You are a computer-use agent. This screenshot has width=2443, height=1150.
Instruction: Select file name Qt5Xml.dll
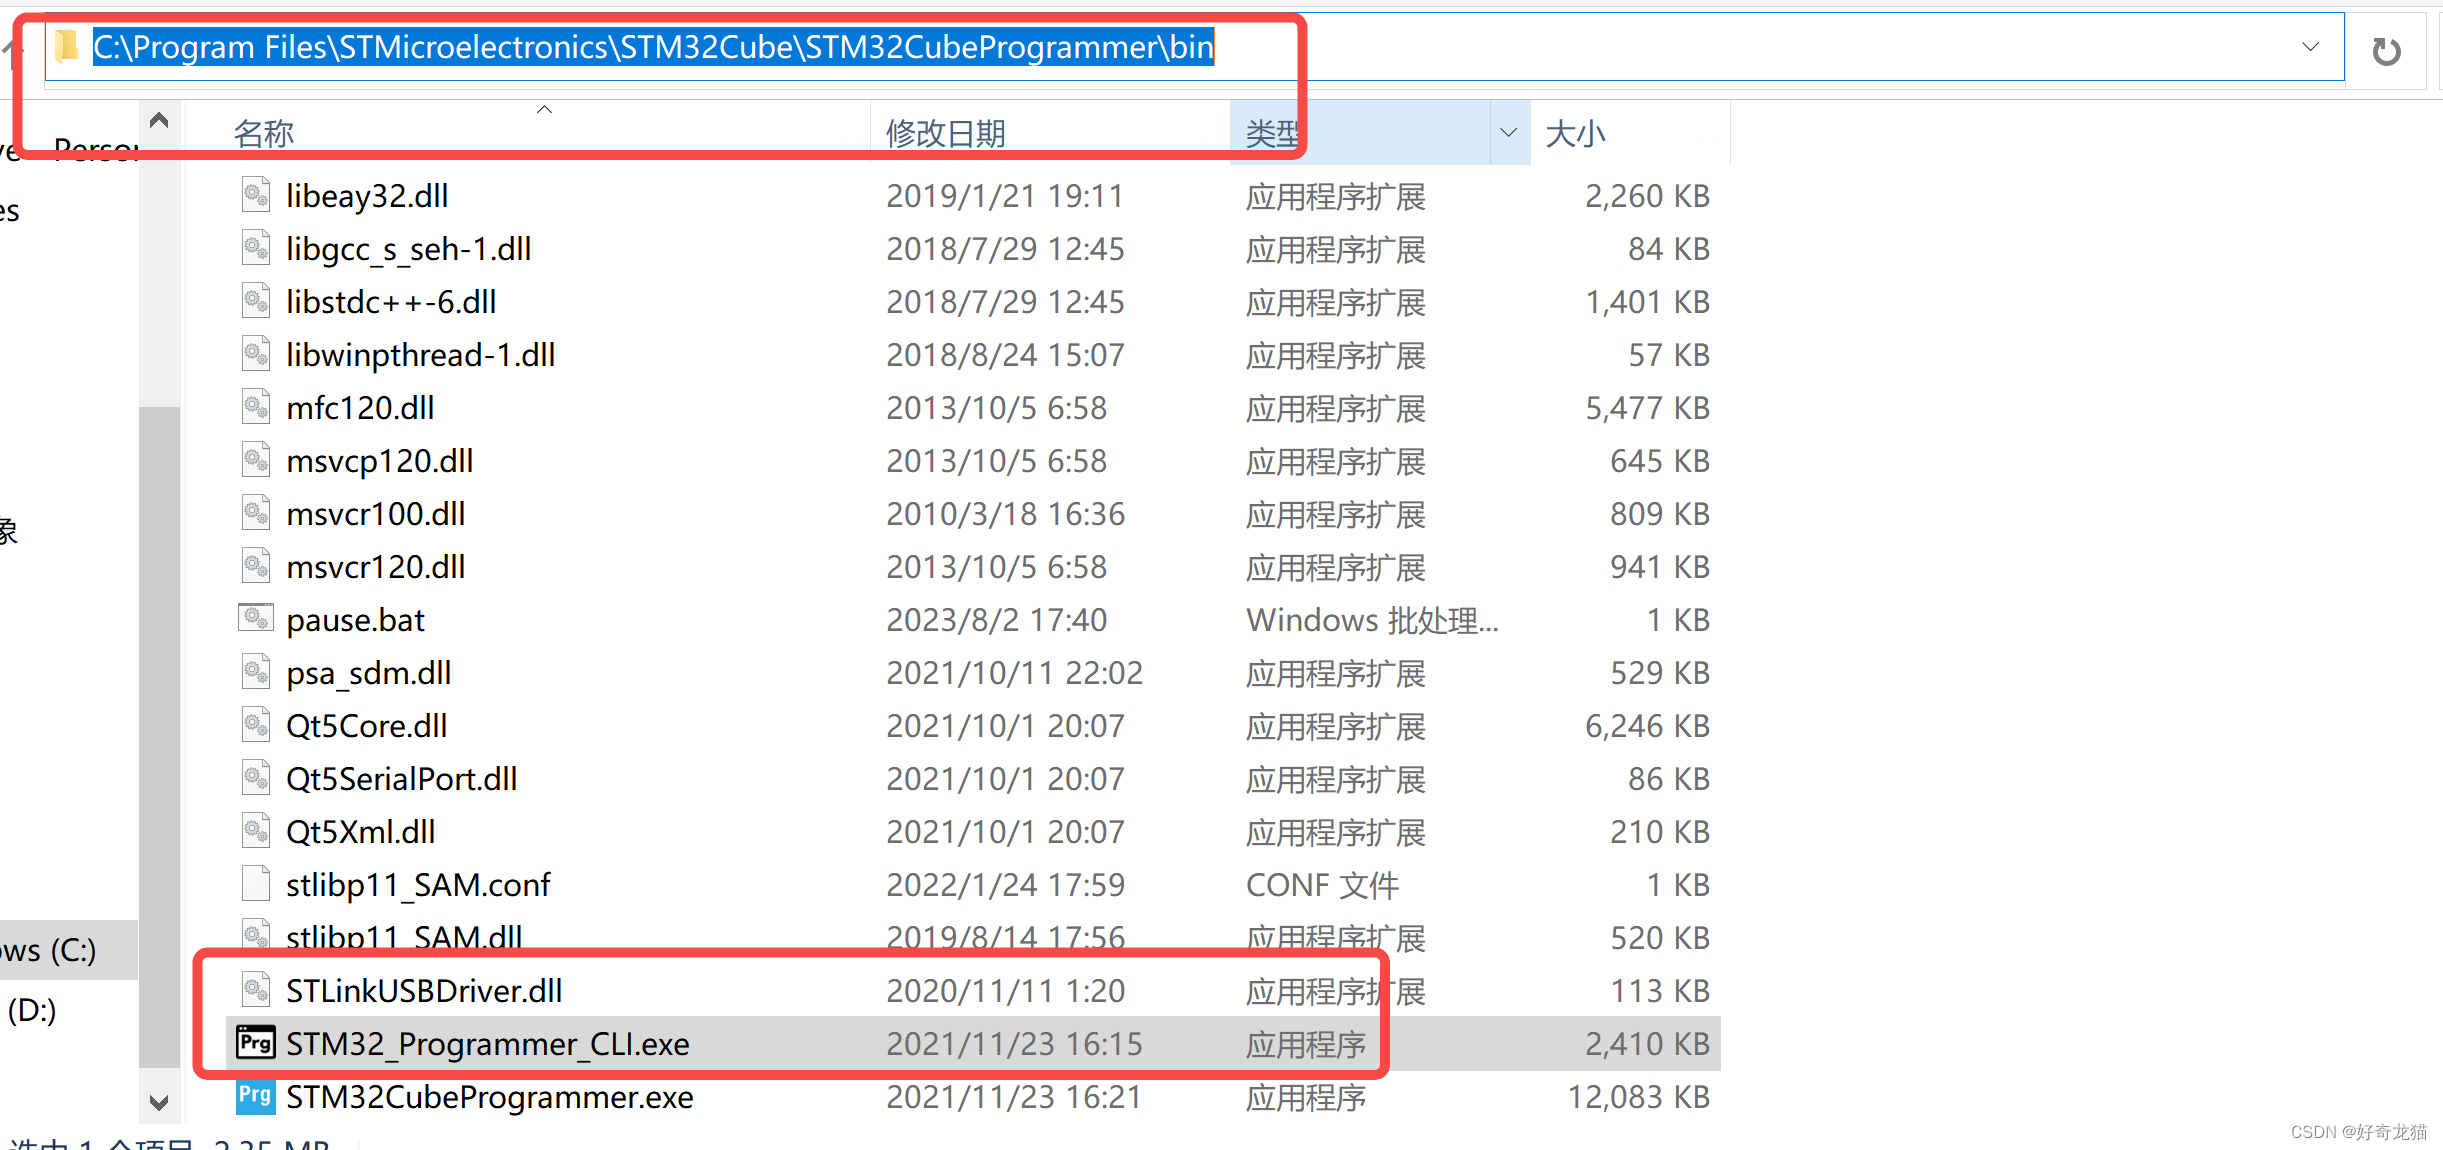[x=361, y=832]
